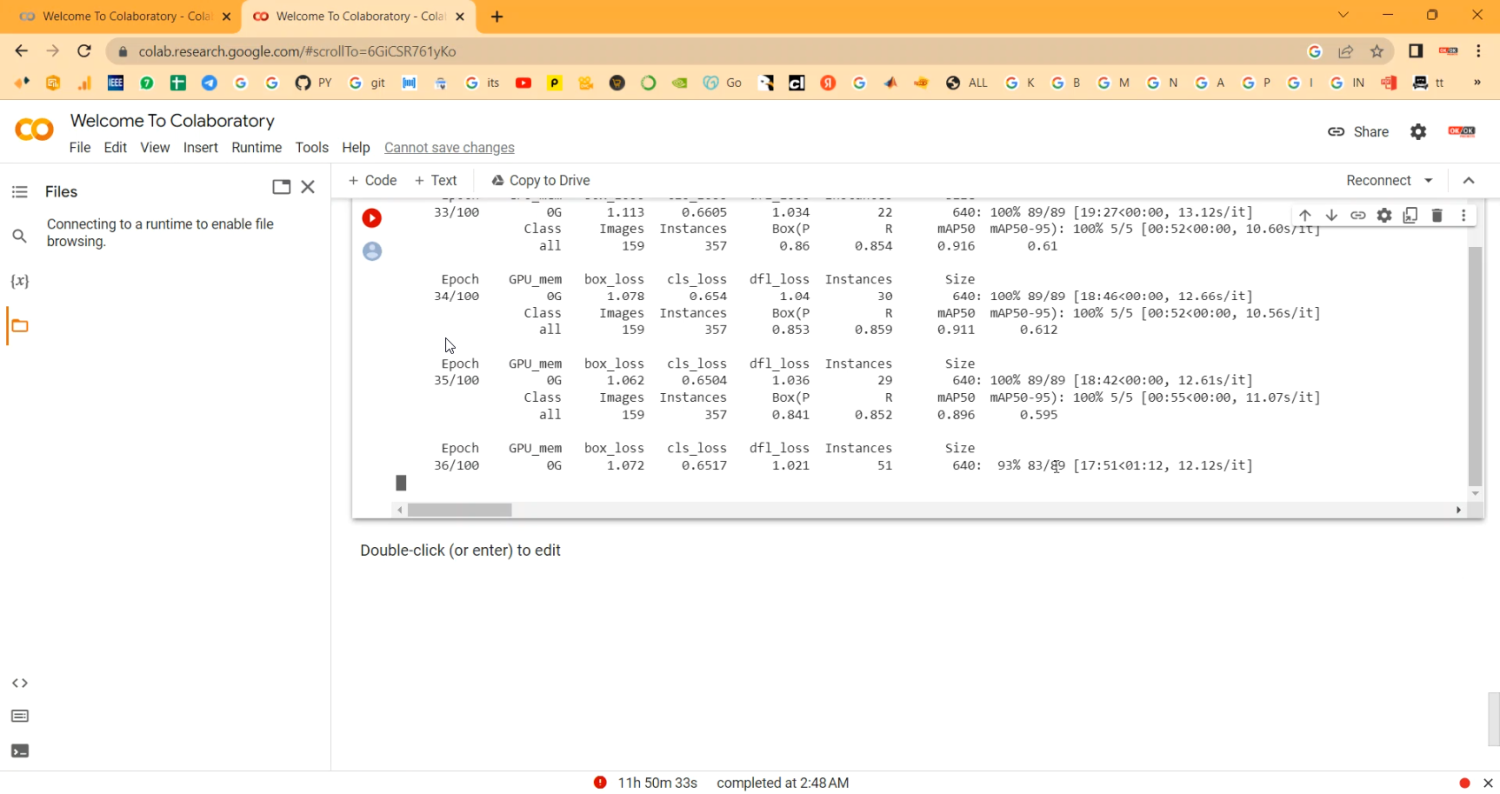Viewport: 1500px width, 794px height.
Task: Open cell settings gear in cell toolbar
Action: (x=1384, y=215)
